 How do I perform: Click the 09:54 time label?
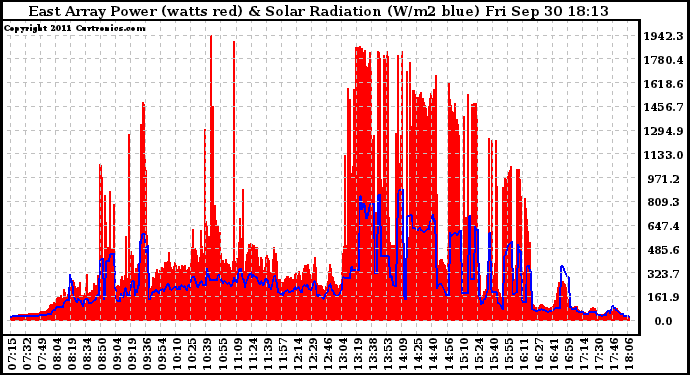[x=162, y=354]
